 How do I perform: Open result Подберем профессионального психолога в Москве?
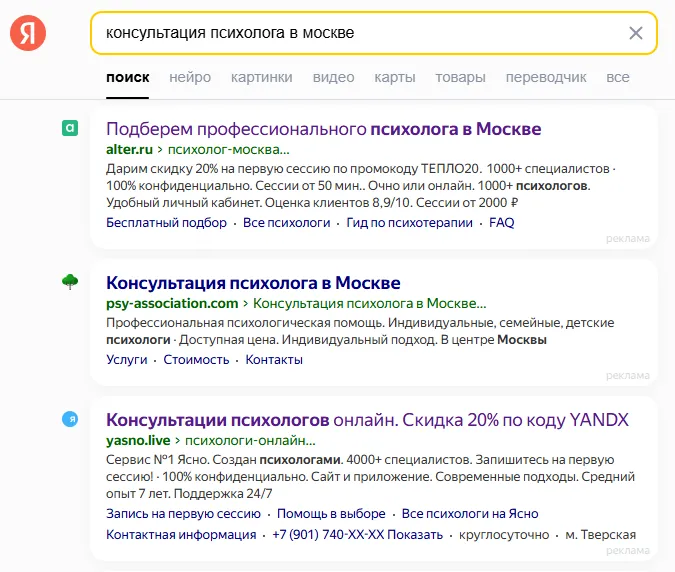coord(324,129)
